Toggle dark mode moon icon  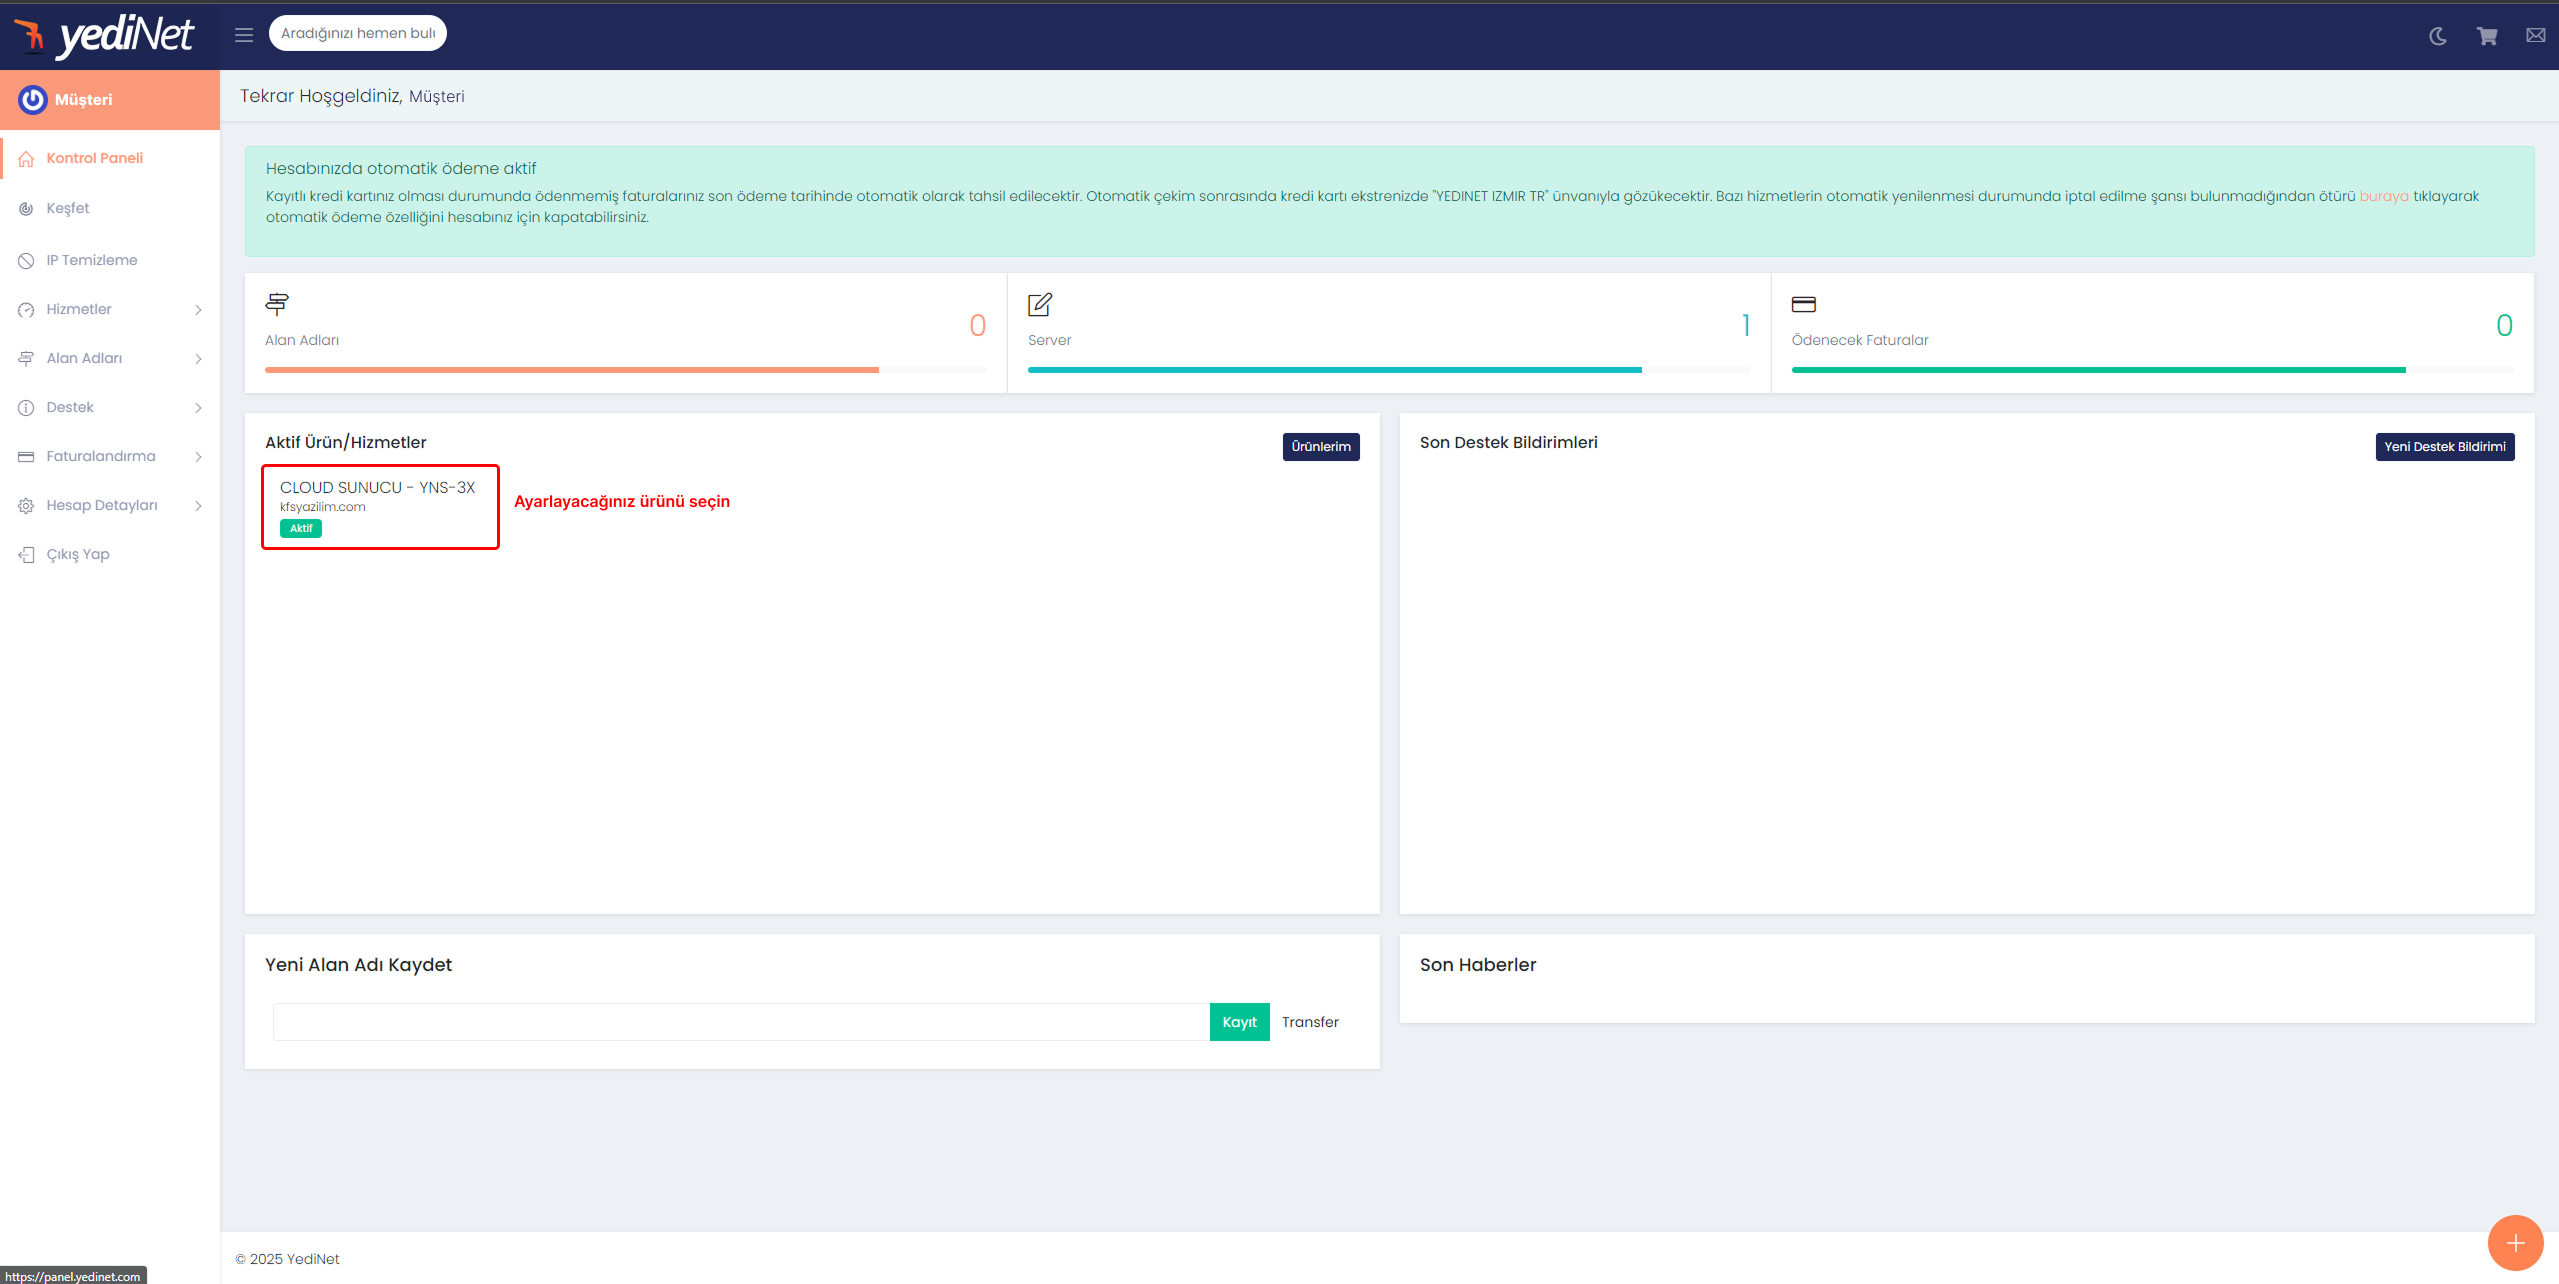click(2438, 37)
